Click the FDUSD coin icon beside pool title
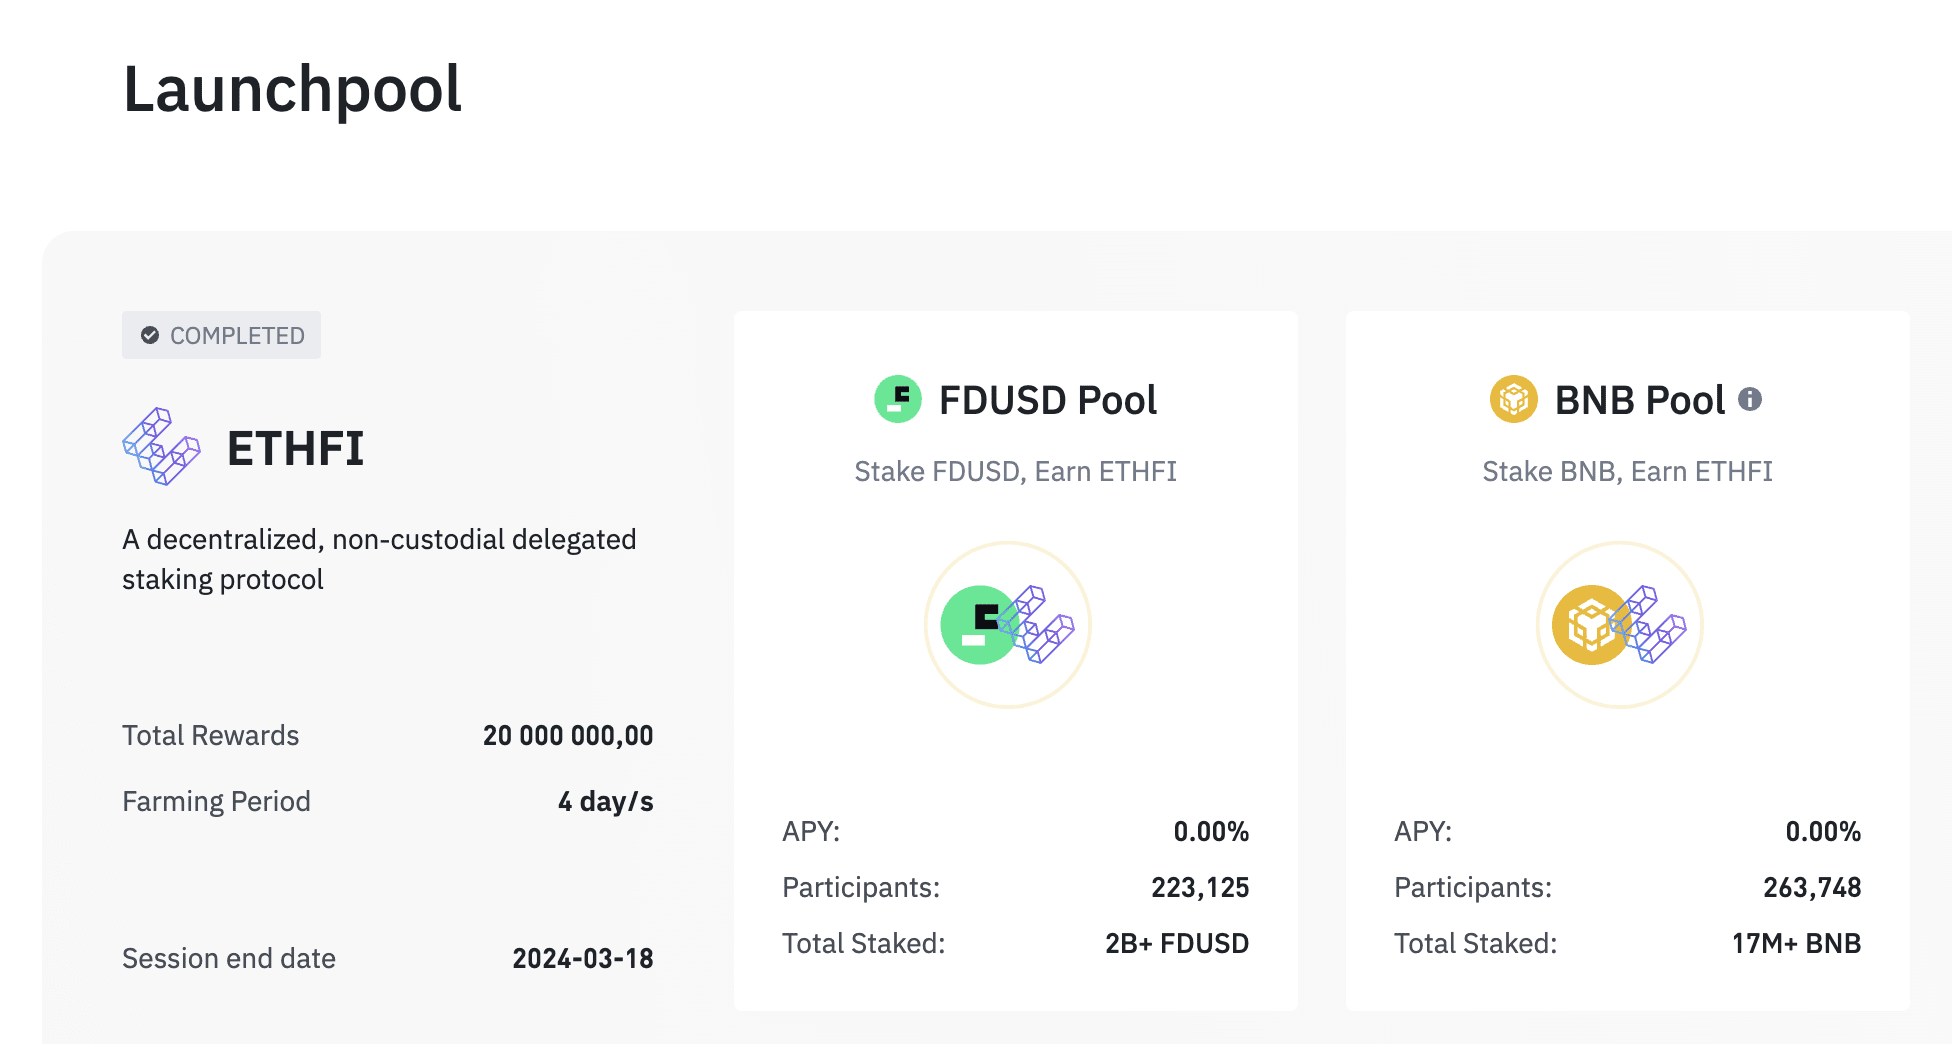Image resolution: width=1952 pixels, height=1044 pixels. (x=897, y=400)
